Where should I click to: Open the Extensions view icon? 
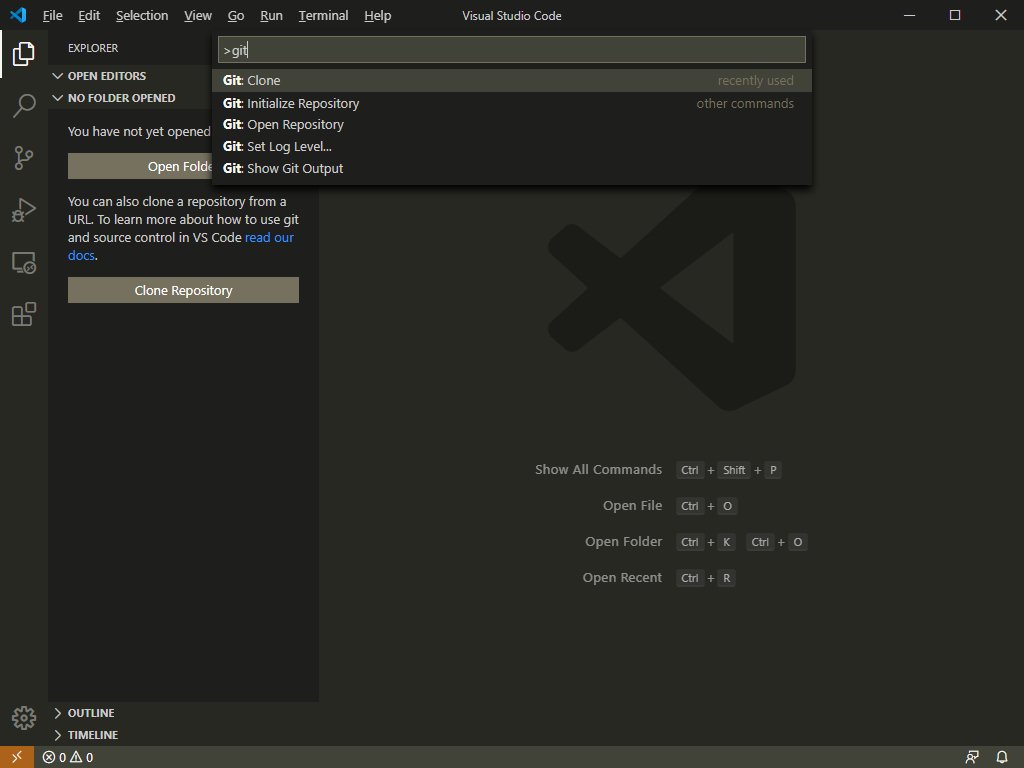24,314
